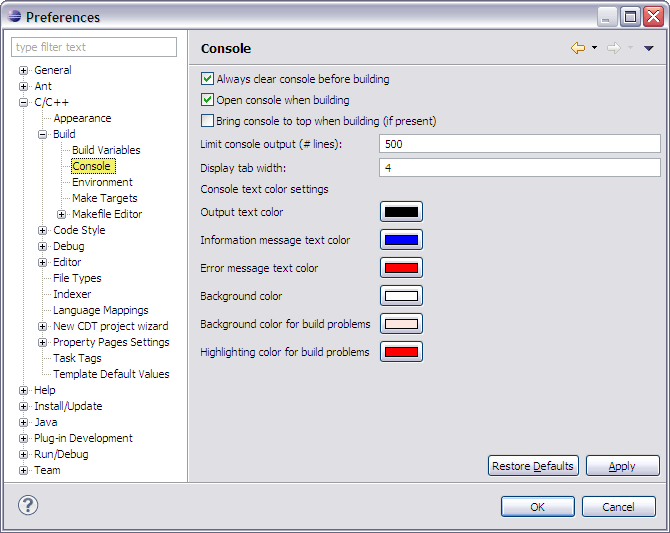This screenshot has height=533, width=670.
Task: Change Highlighting color for build problems
Action: [401, 352]
